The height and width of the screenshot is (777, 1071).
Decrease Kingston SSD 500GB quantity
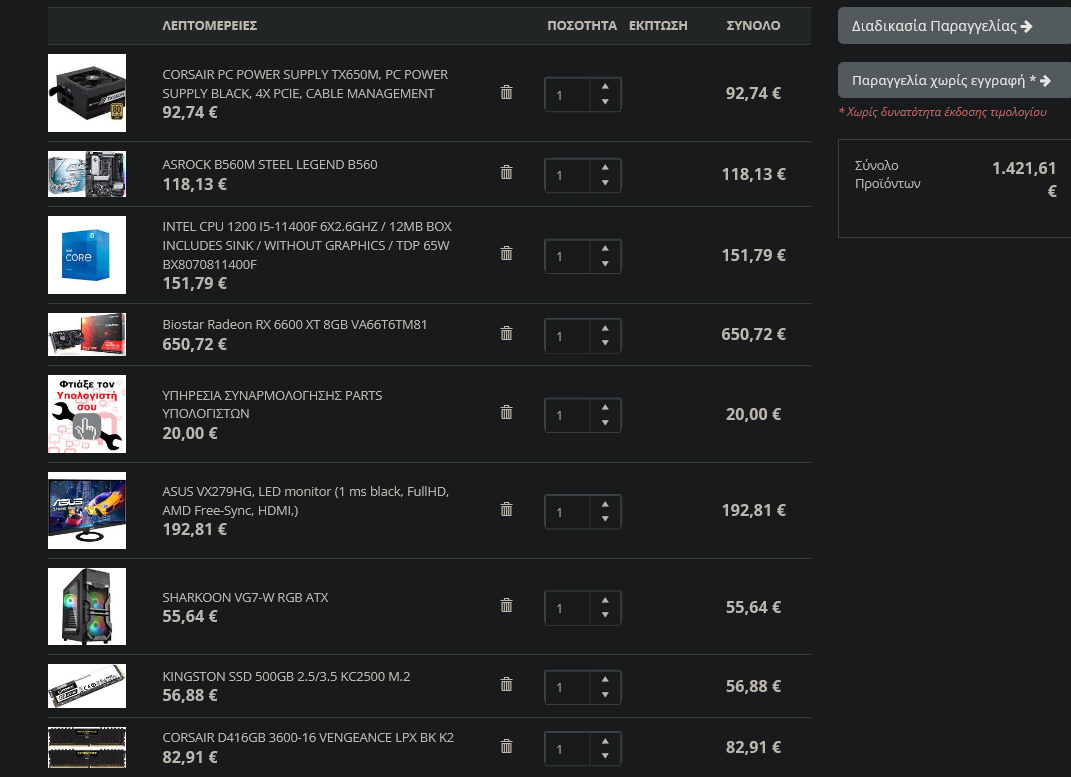coord(605,695)
